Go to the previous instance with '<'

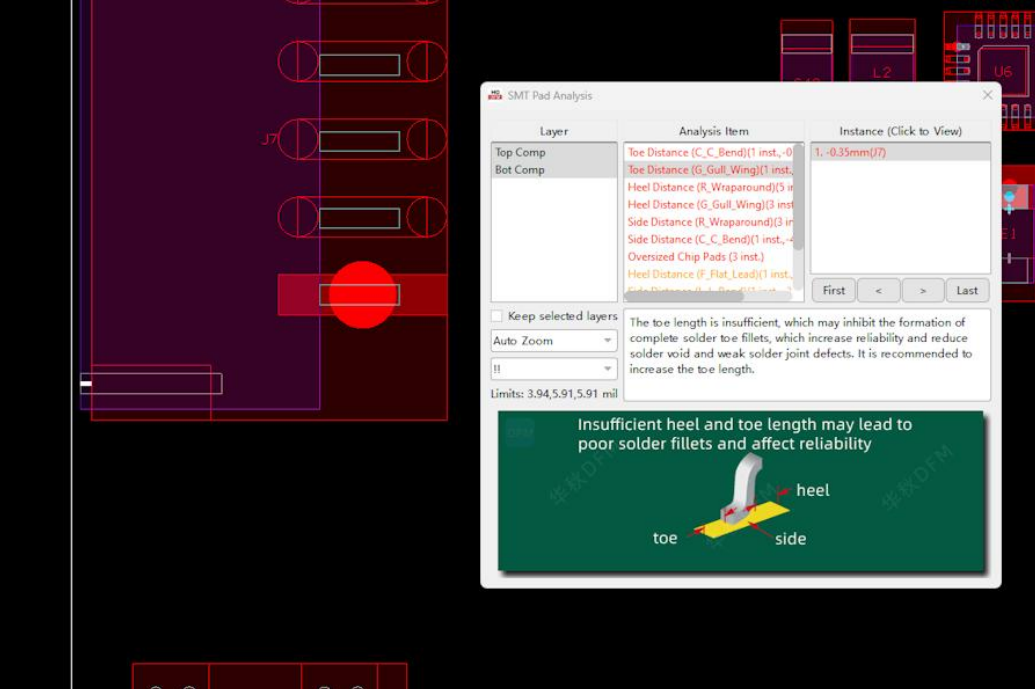(x=878, y=291)
